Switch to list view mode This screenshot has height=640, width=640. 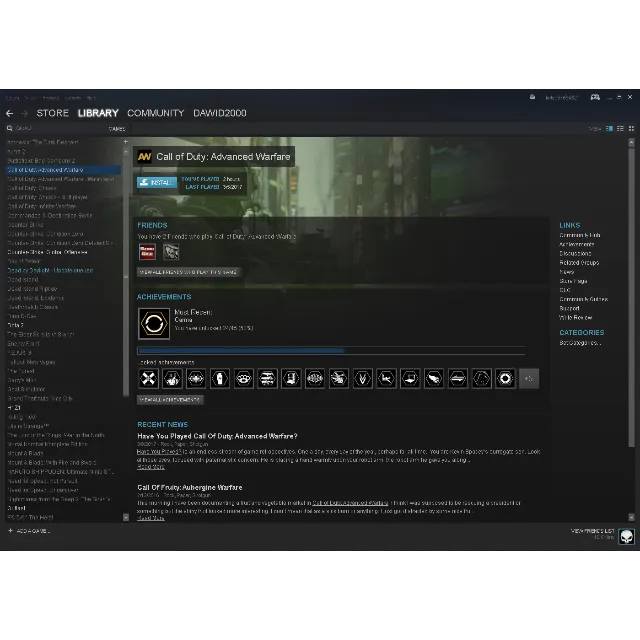point(620,129)
